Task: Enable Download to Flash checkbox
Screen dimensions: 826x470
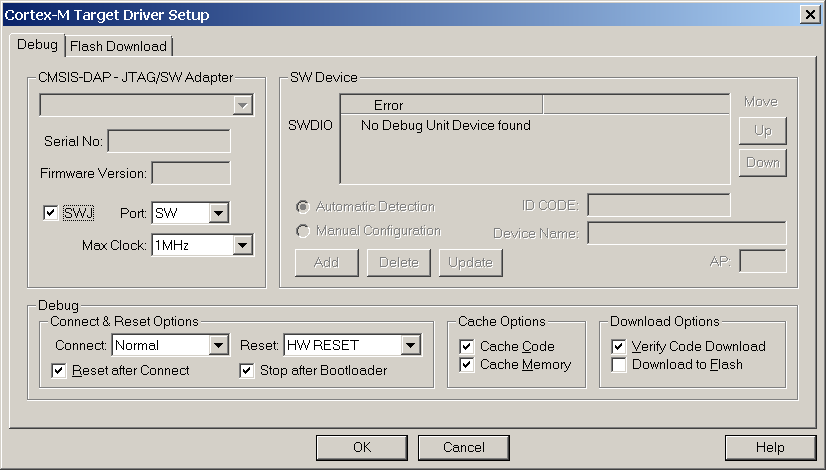Action: tap(619, 365)
